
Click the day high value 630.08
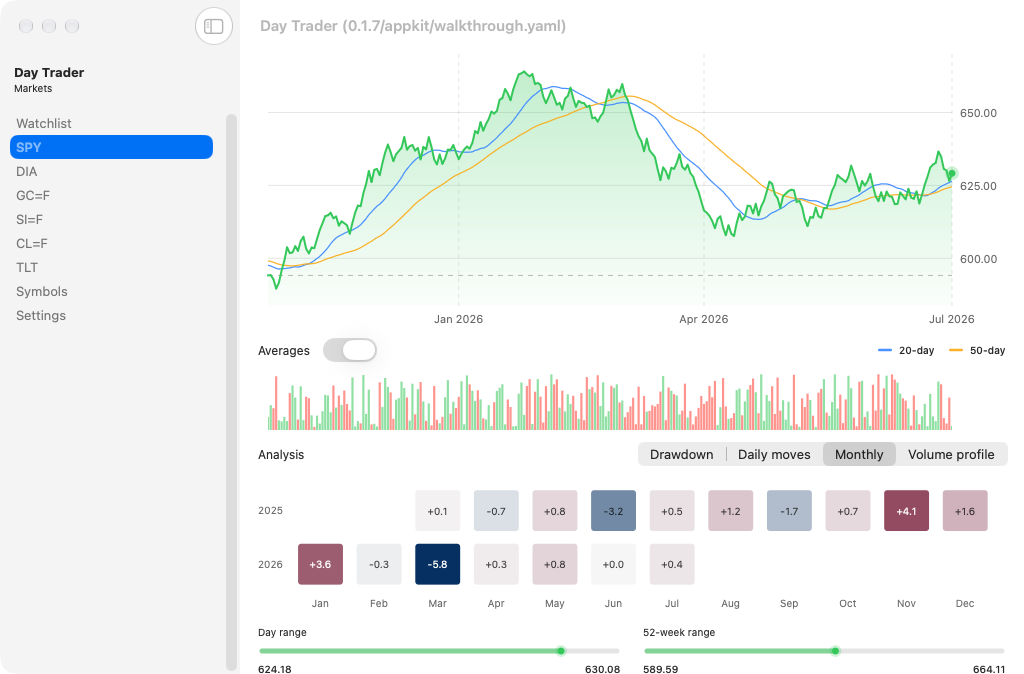tap(602, 669)
